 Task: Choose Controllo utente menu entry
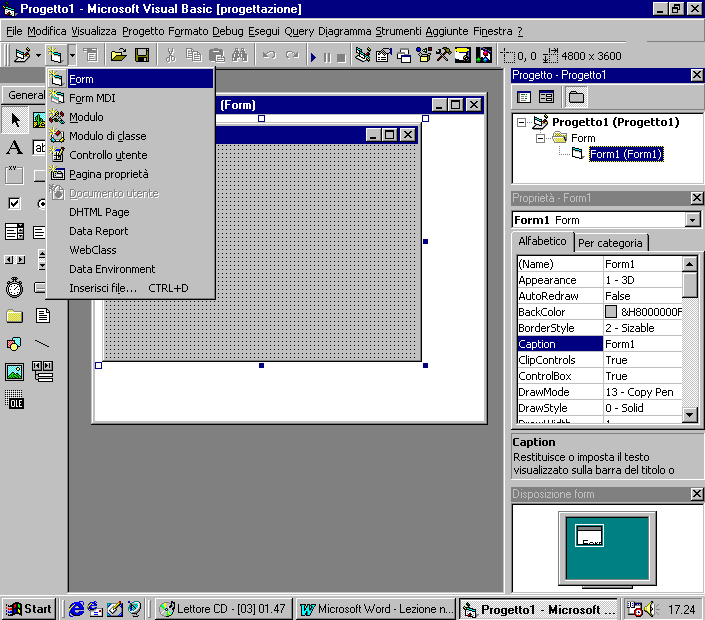tap(130, 155)
